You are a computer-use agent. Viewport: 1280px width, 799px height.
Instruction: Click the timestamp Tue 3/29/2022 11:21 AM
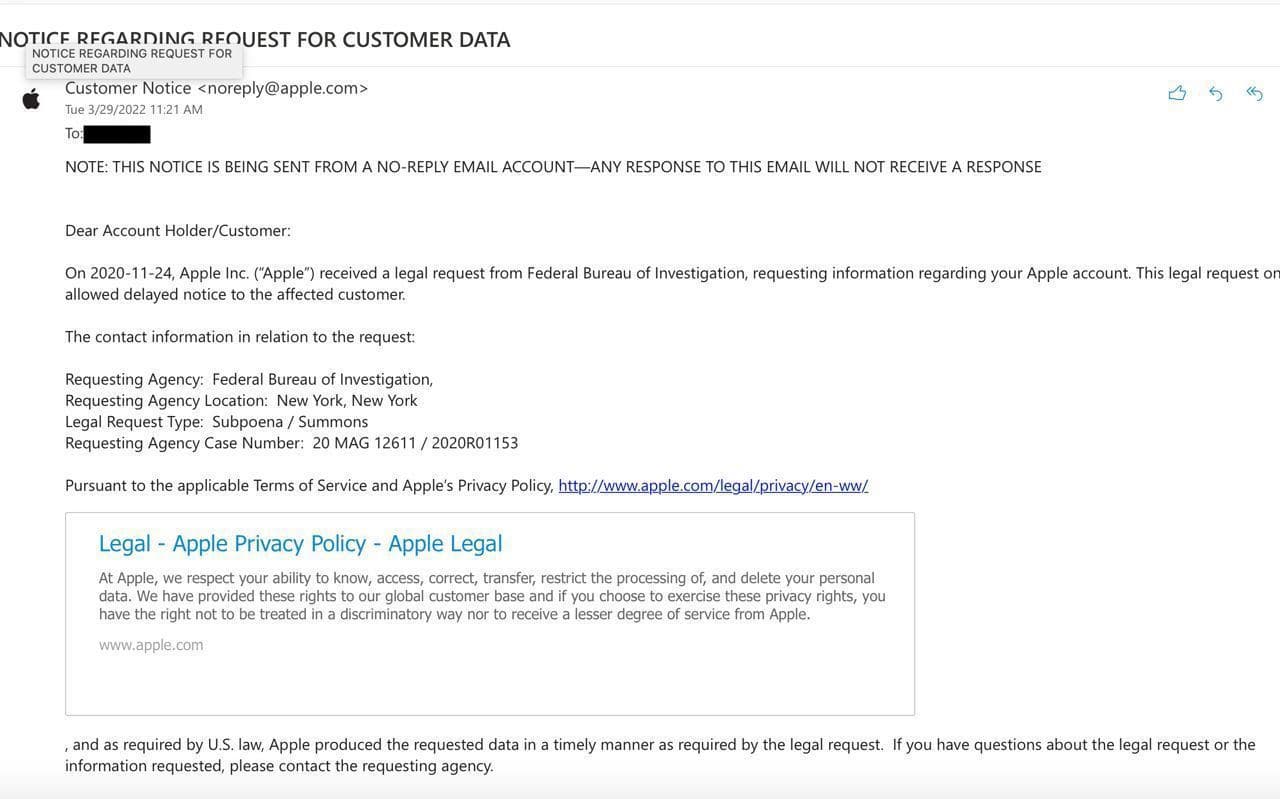pos(134,110)
